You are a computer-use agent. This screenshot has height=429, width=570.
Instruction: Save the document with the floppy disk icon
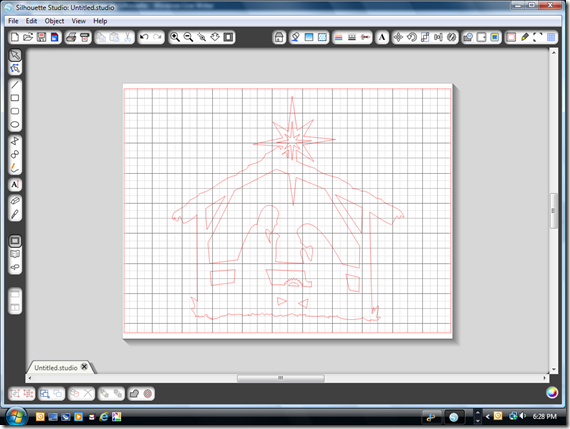coord(41,37)
